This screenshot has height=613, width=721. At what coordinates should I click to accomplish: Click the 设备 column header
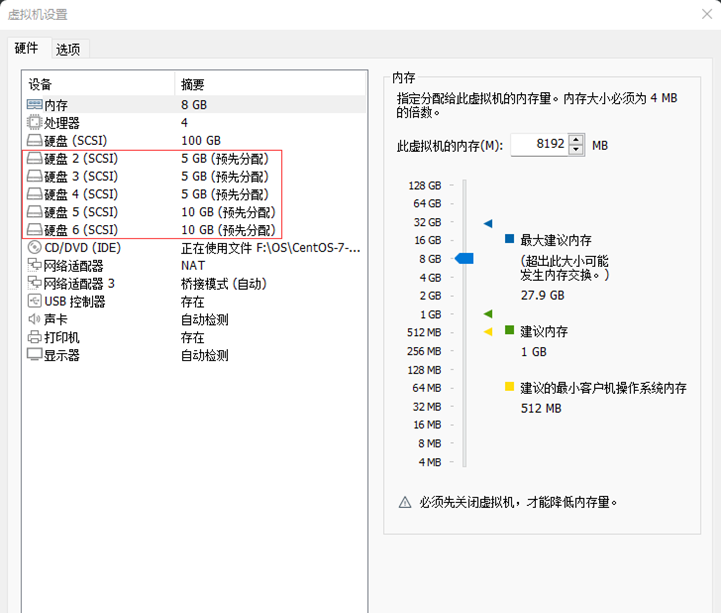[x=40, y=84]
